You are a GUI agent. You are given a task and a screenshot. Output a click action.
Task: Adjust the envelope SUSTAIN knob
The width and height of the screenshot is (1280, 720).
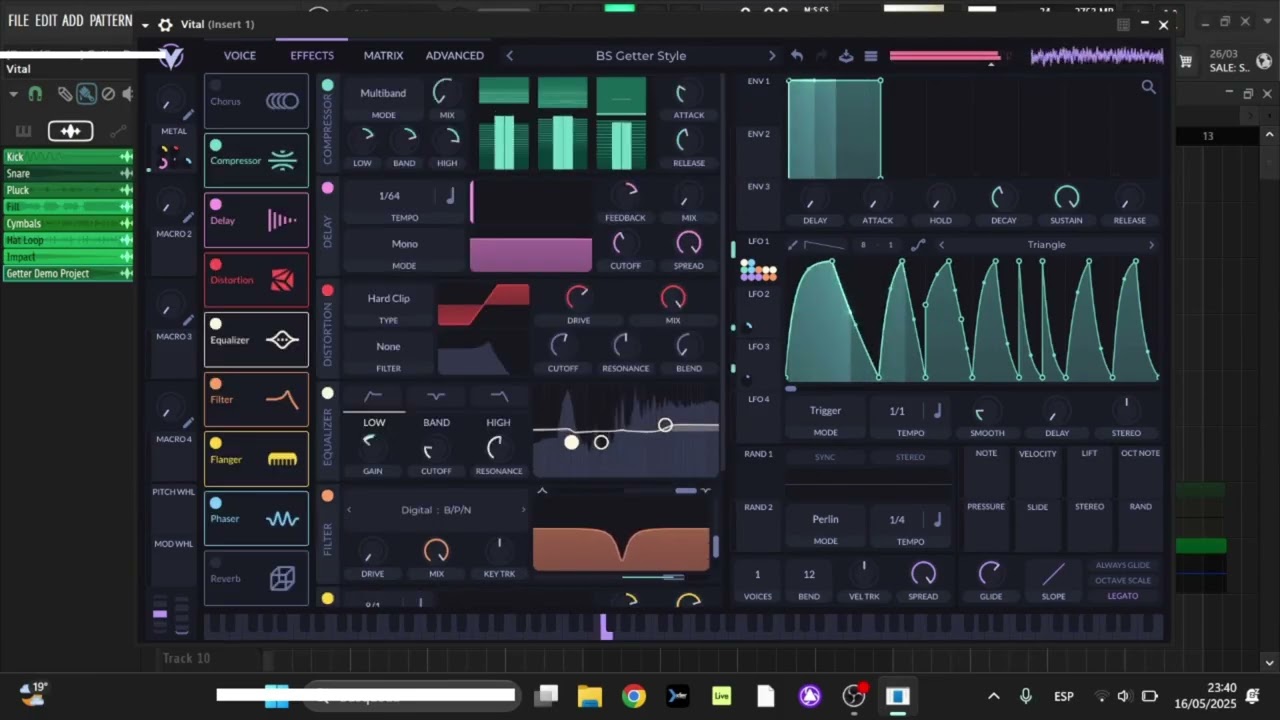tap(1066, 198)
